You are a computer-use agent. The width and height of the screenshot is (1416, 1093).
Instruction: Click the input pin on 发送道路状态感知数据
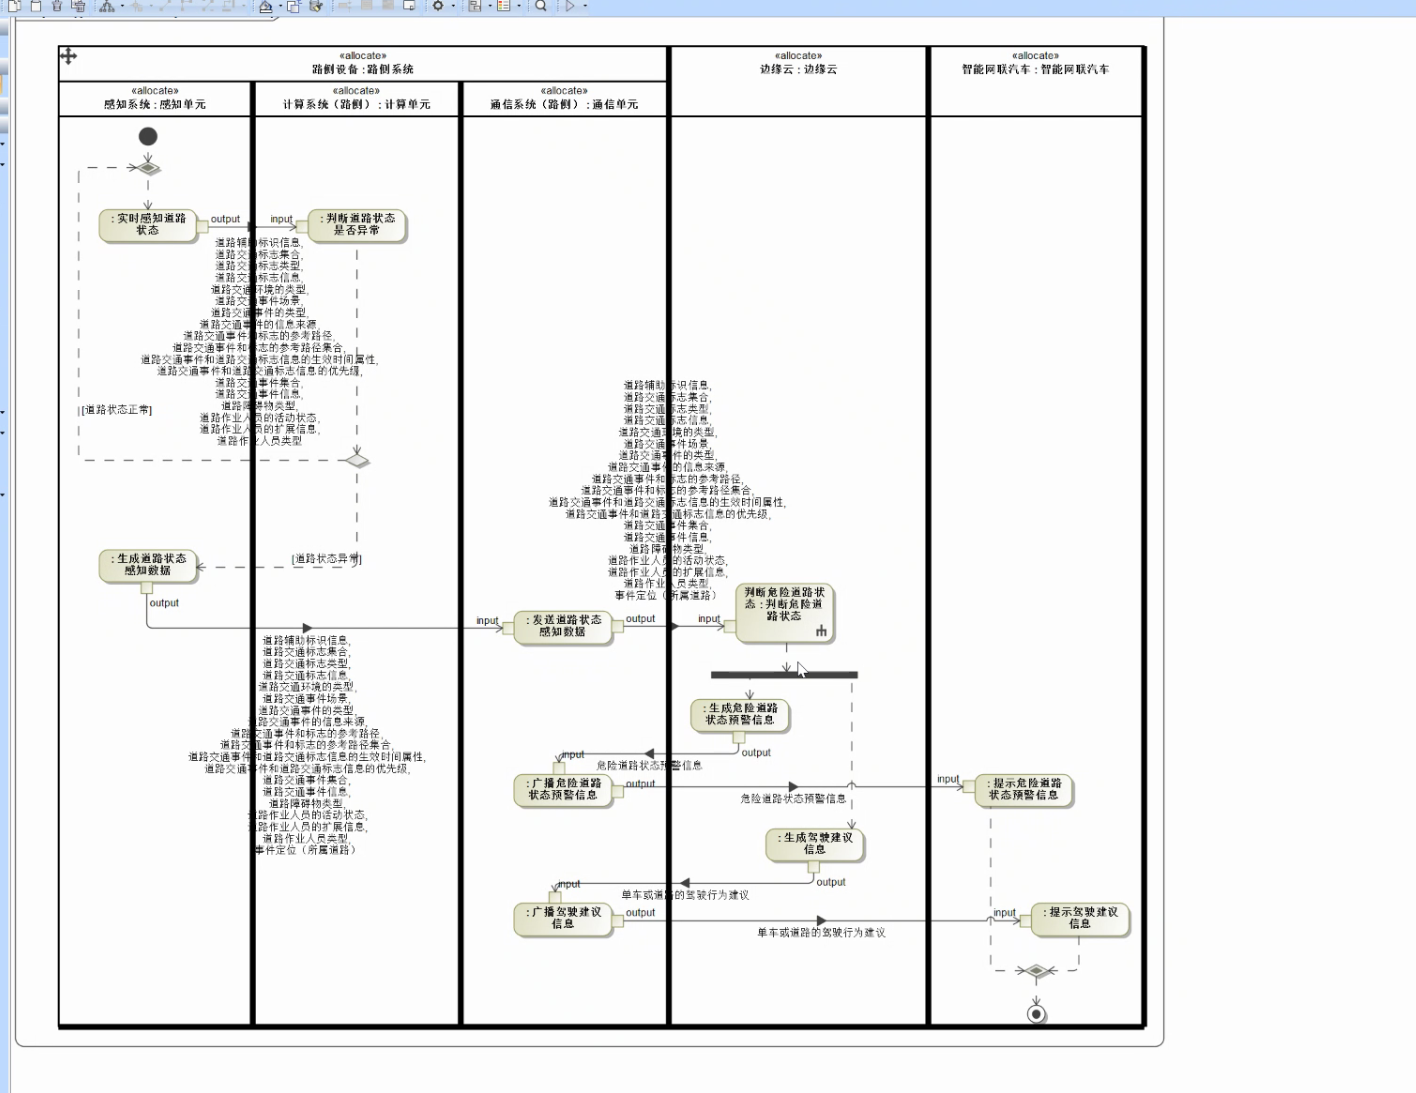[x=508, y=628]
